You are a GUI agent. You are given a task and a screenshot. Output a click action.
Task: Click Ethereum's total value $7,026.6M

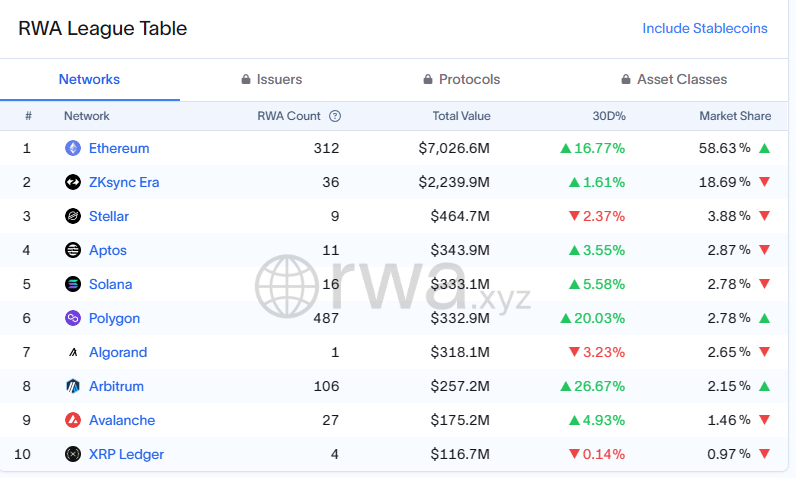click(454, 148)
